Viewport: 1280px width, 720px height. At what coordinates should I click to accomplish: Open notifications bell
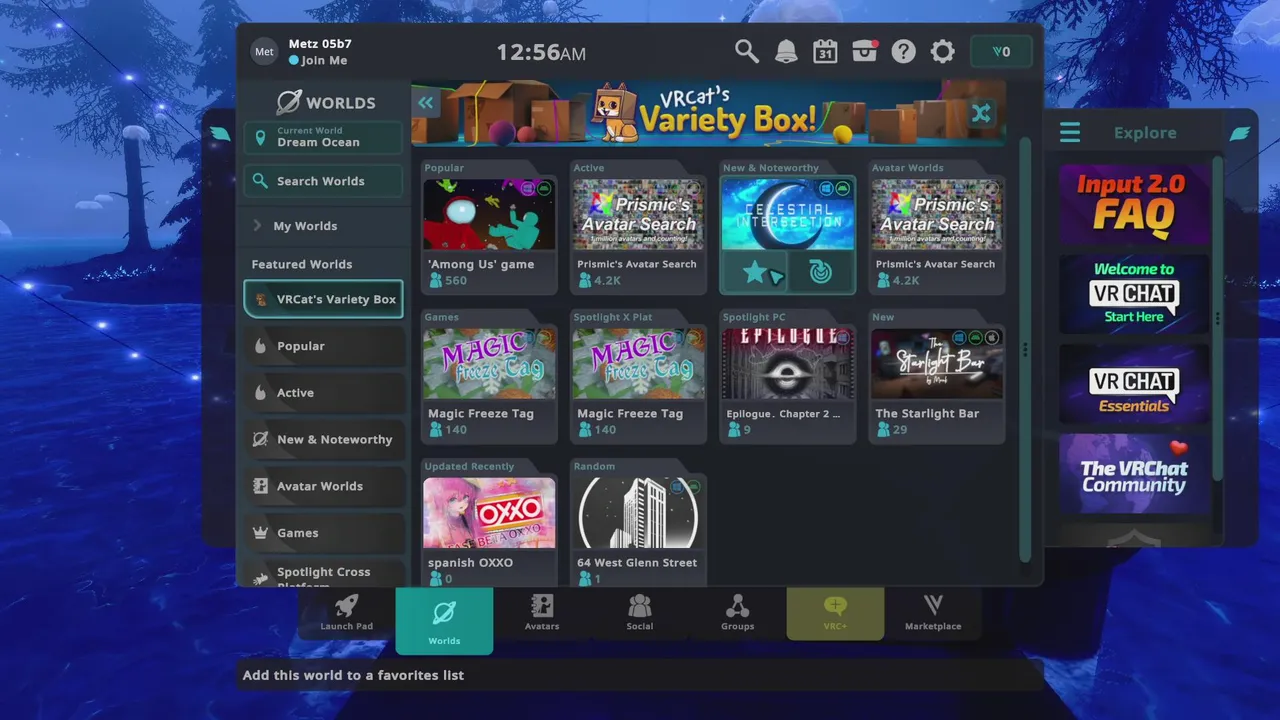[x=786, y=51]
